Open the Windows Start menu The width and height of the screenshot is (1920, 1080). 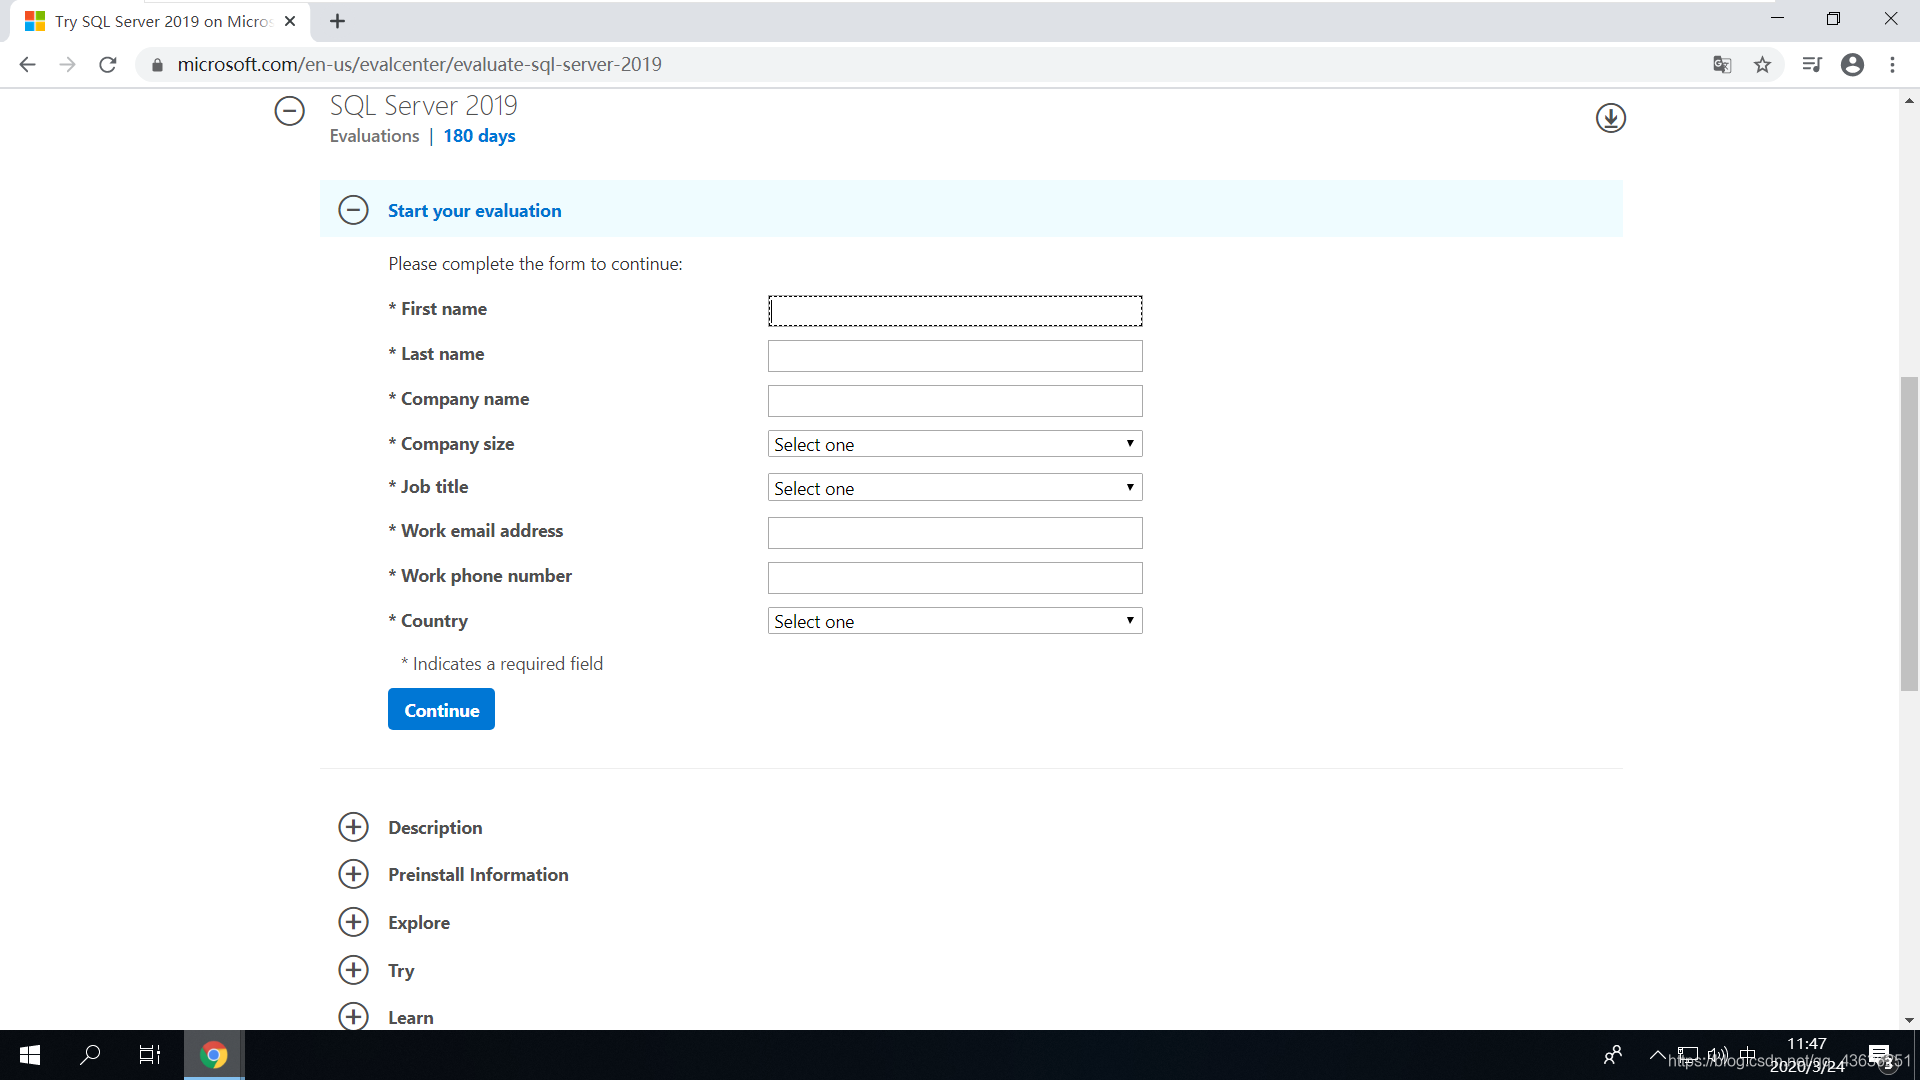[x=30, y=1055]
